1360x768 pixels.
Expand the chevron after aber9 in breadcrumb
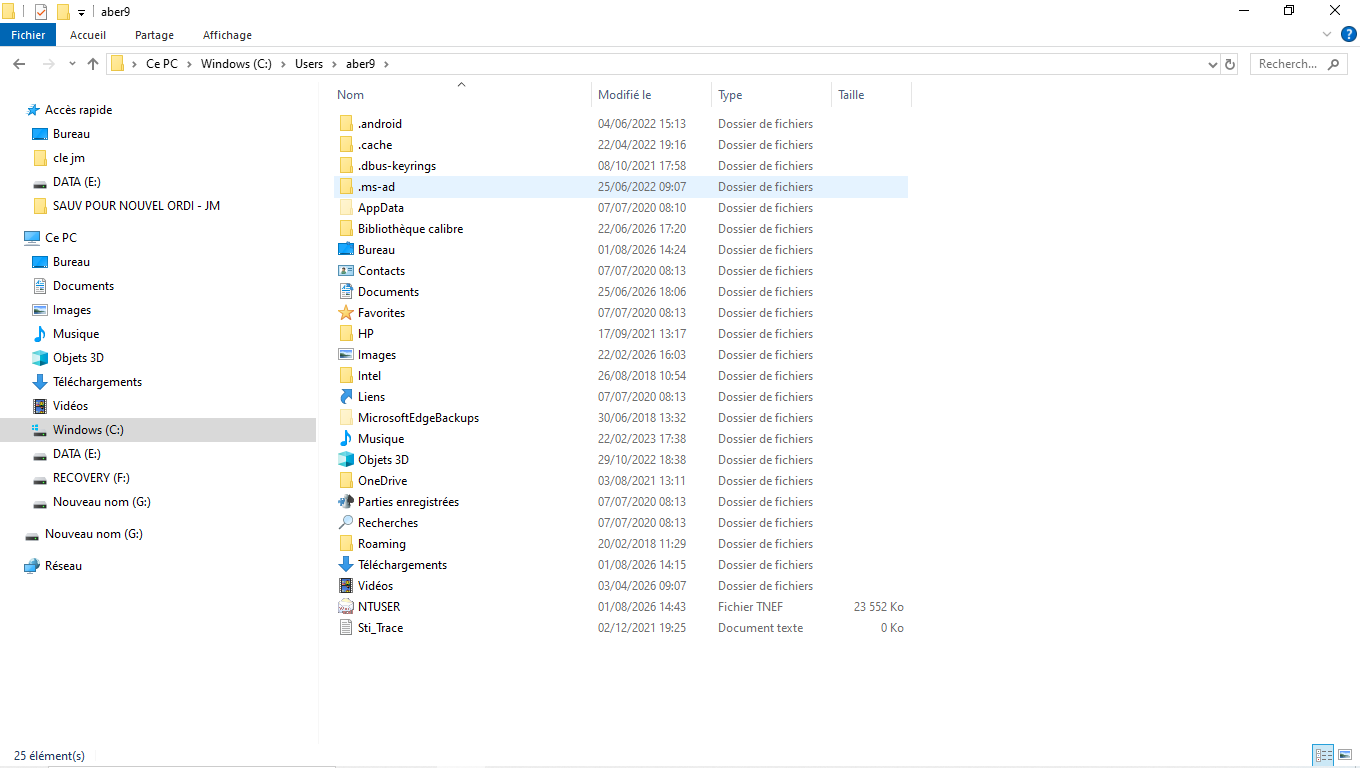click(x=386, y=64)
